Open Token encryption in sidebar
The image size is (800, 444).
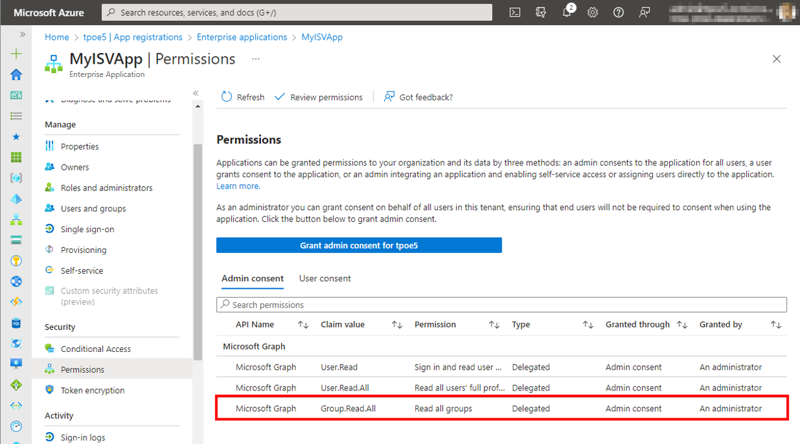click(x=94, y=390)
